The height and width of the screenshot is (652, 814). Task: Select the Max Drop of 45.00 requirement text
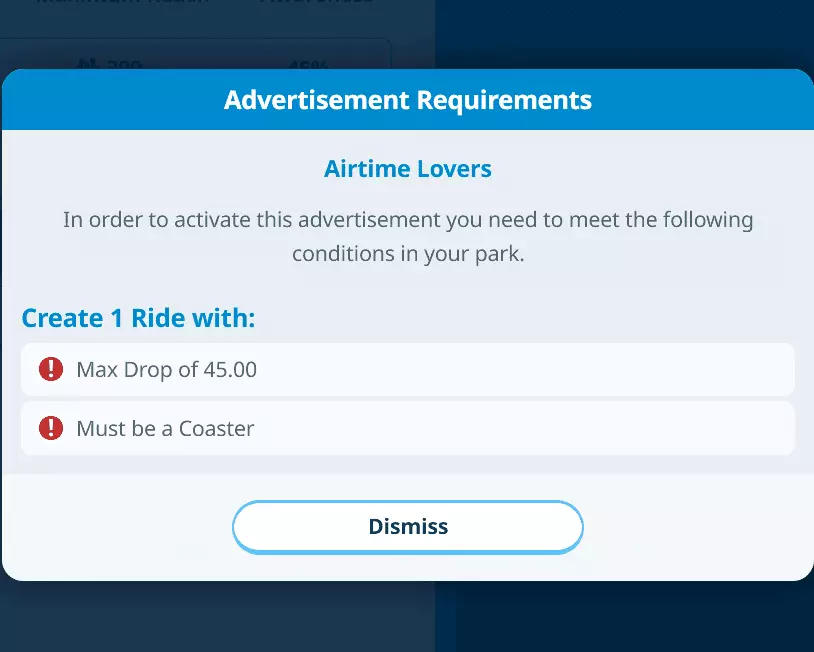(x=166, y=370)
